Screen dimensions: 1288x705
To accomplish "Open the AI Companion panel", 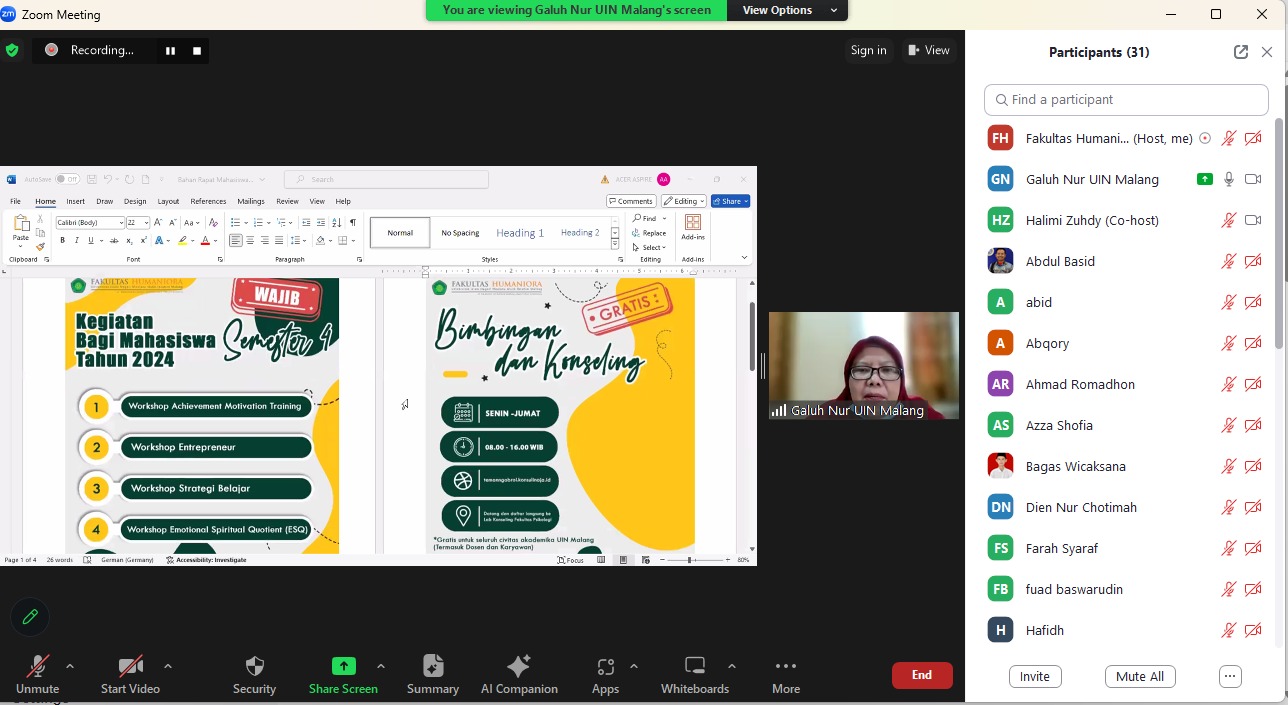I will (518, 666).
